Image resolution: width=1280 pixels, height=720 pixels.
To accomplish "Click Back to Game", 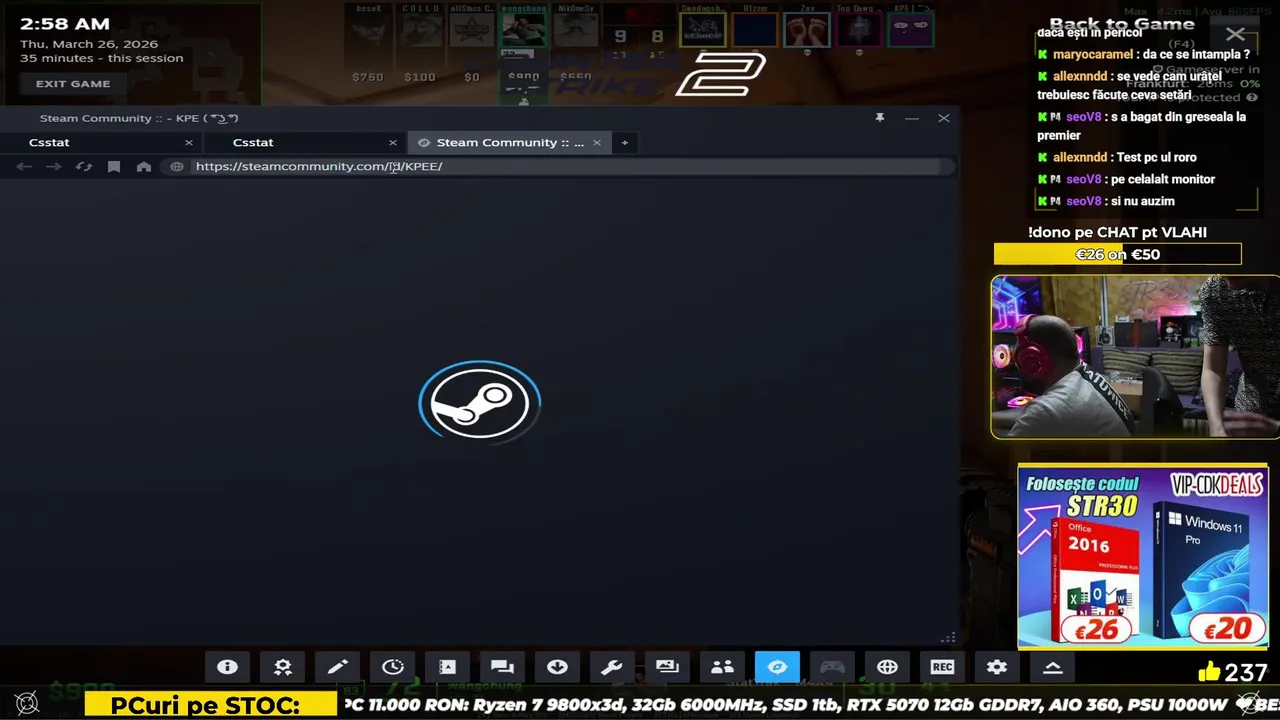I will pyautogui.click(x=1122, y=24).
